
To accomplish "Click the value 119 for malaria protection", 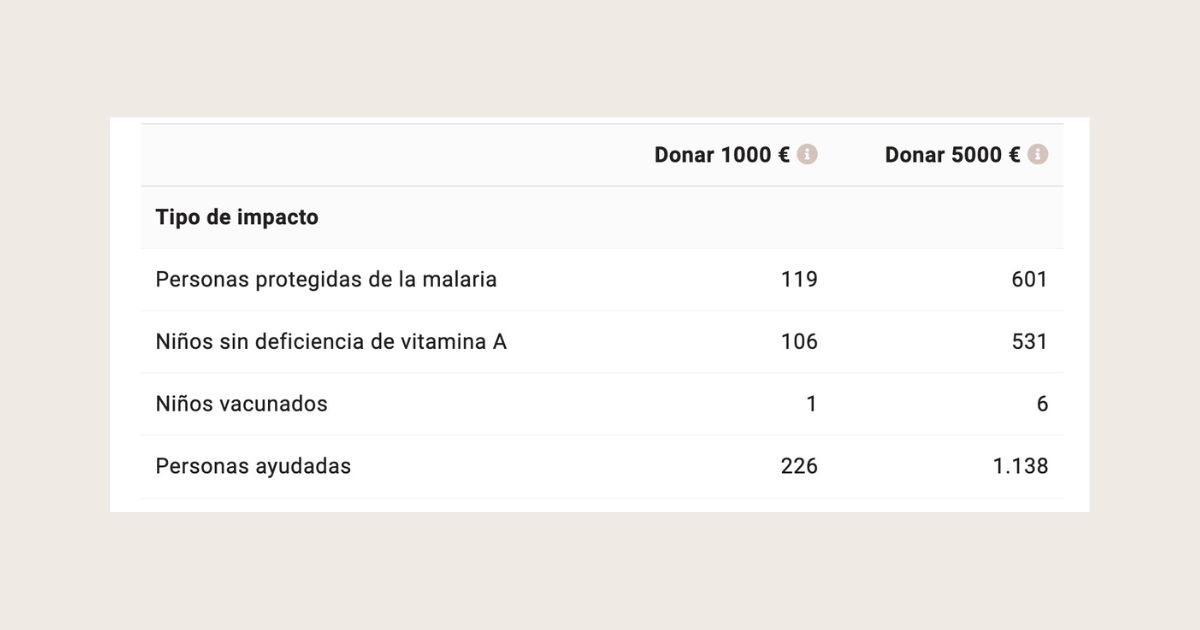I will coord(799,280).
